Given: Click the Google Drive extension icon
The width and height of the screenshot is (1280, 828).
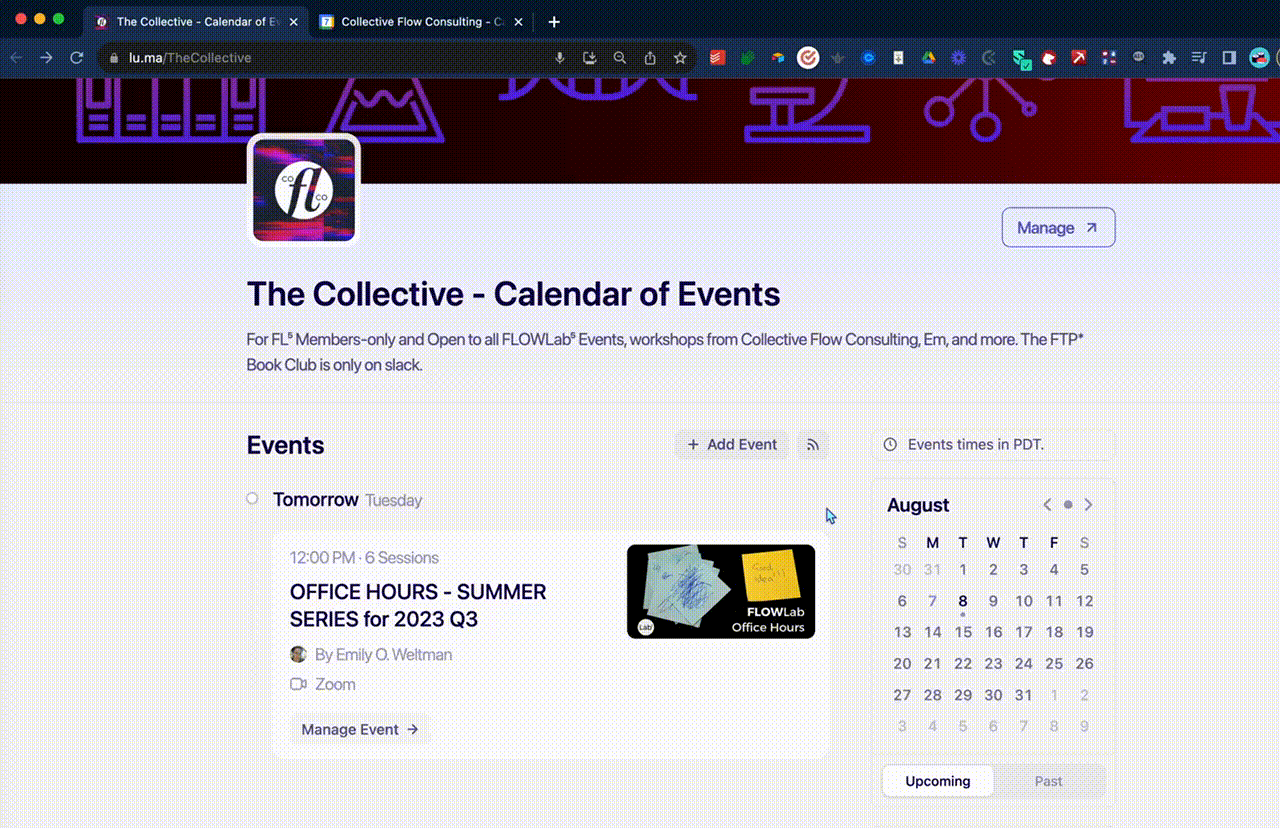Looking at the screenshot, I should (x=928, y=58).
